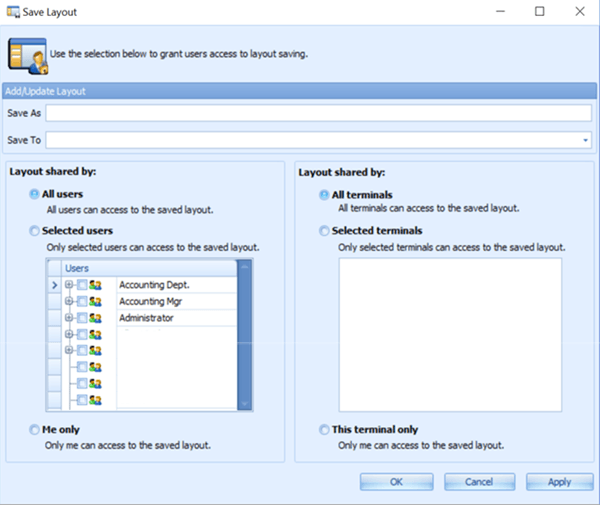Click the Accounting Dept. group icon
The height and width of the screenshot is (505, 600).
point(95,285)
